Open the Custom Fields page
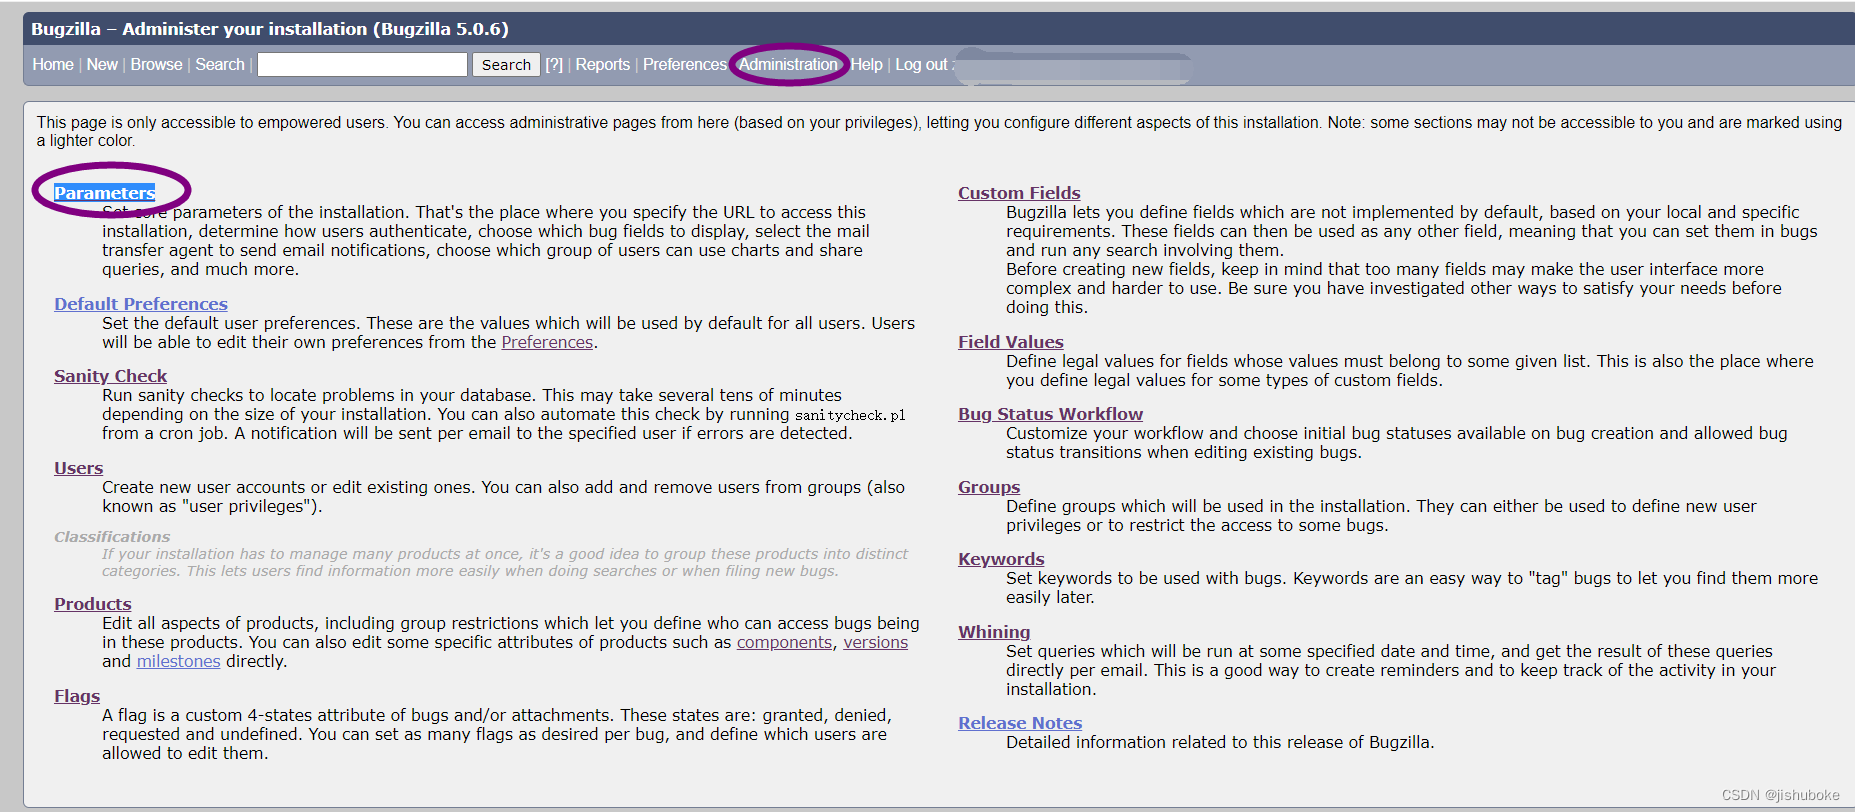This screenshot has height=812, width=1855. pyautogui.click(x=1019, y=193)
